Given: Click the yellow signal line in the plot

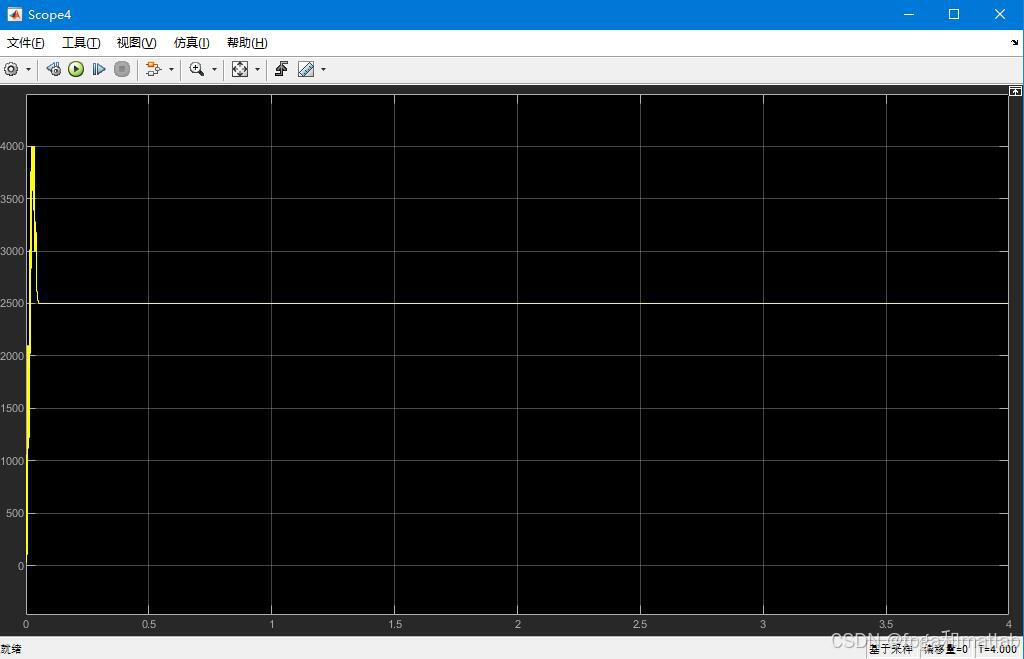Looking at the screenshot, I should pos(517,303).
